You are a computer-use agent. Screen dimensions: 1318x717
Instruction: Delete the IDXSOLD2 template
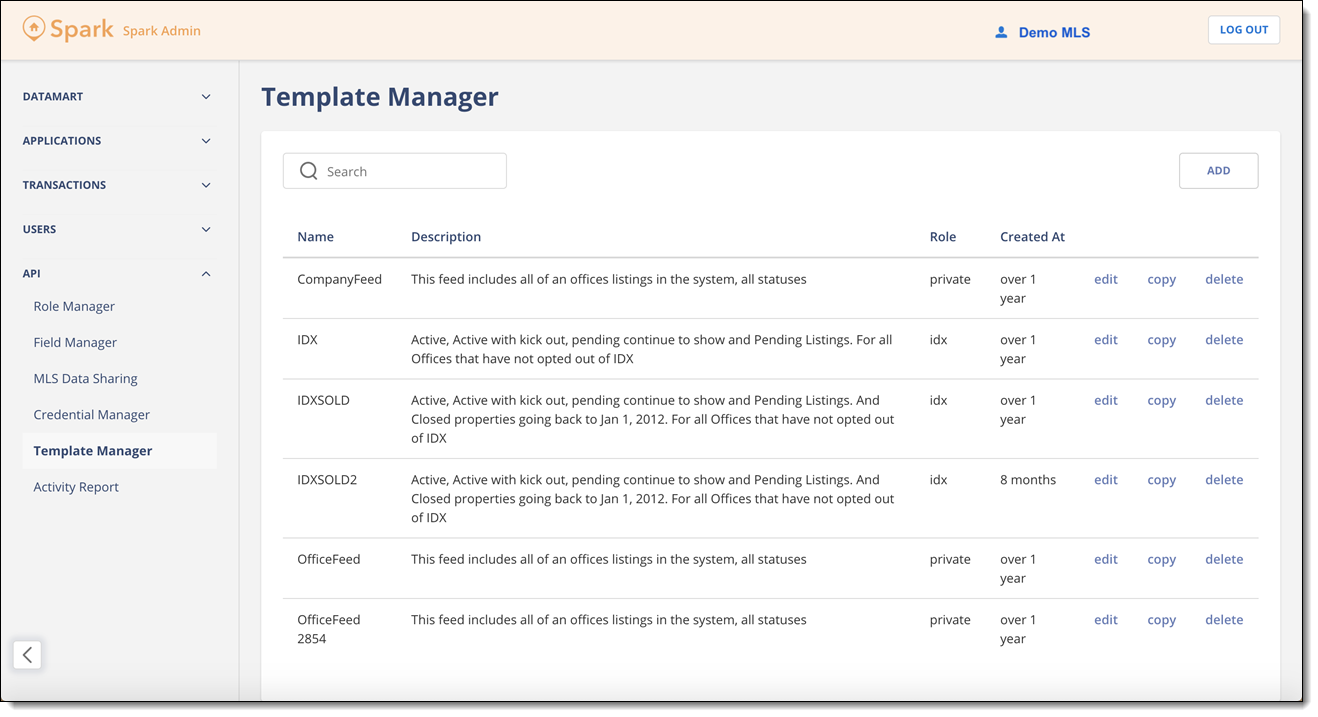point(1224,480)
